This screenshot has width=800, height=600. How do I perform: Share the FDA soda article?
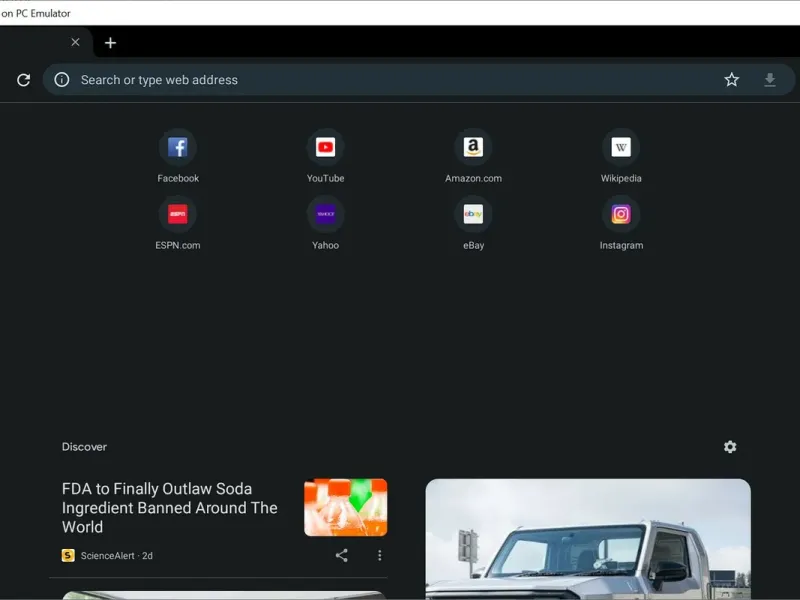[x=342, y=556]
